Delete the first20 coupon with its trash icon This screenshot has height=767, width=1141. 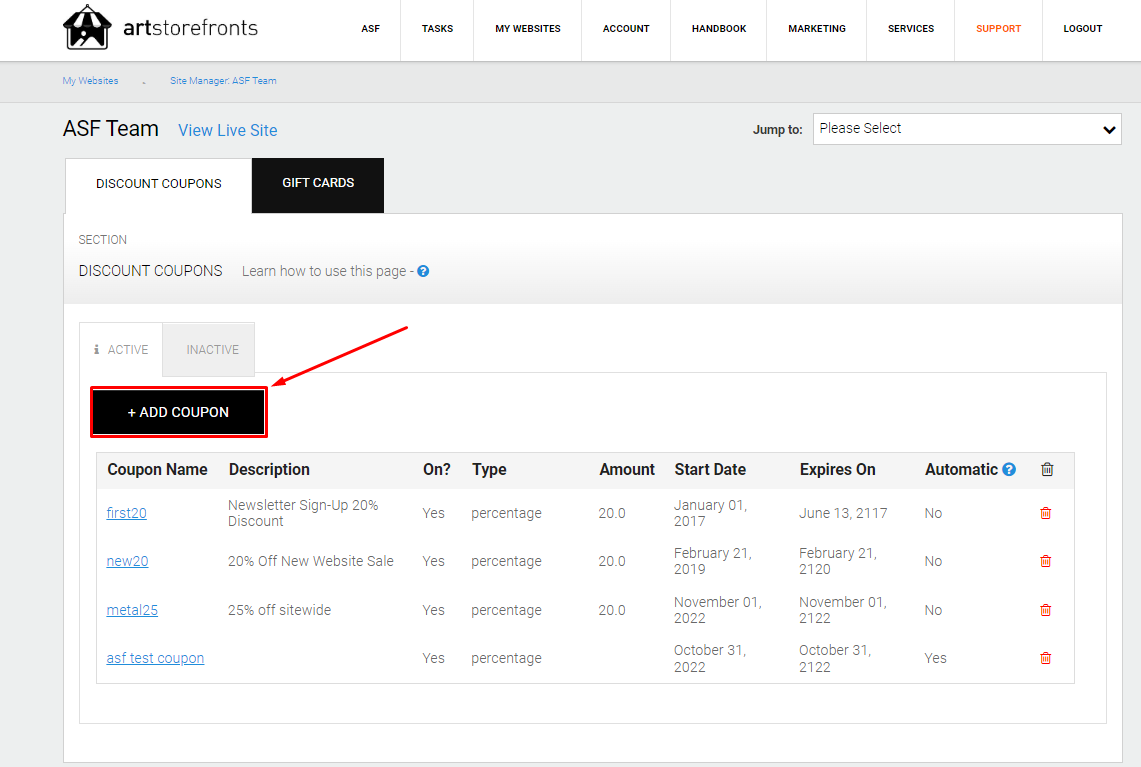pos(1046,513)
